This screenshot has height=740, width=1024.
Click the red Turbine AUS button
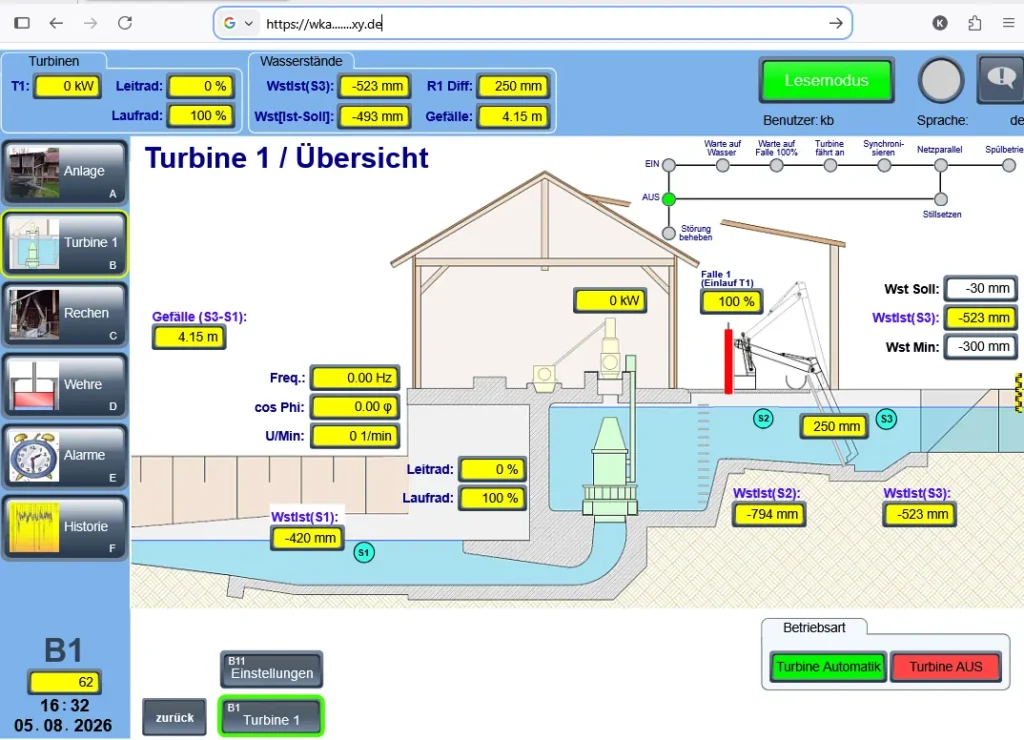pyautogui.click(x=946, y=667)
